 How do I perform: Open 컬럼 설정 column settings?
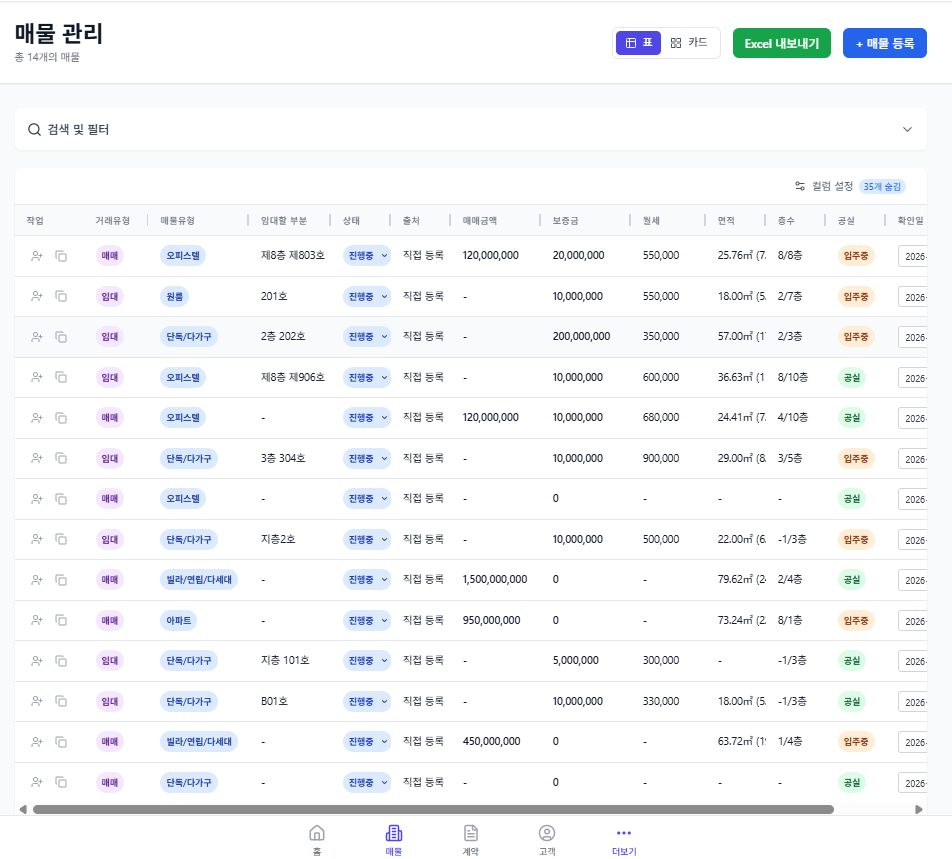pos(824,186)
